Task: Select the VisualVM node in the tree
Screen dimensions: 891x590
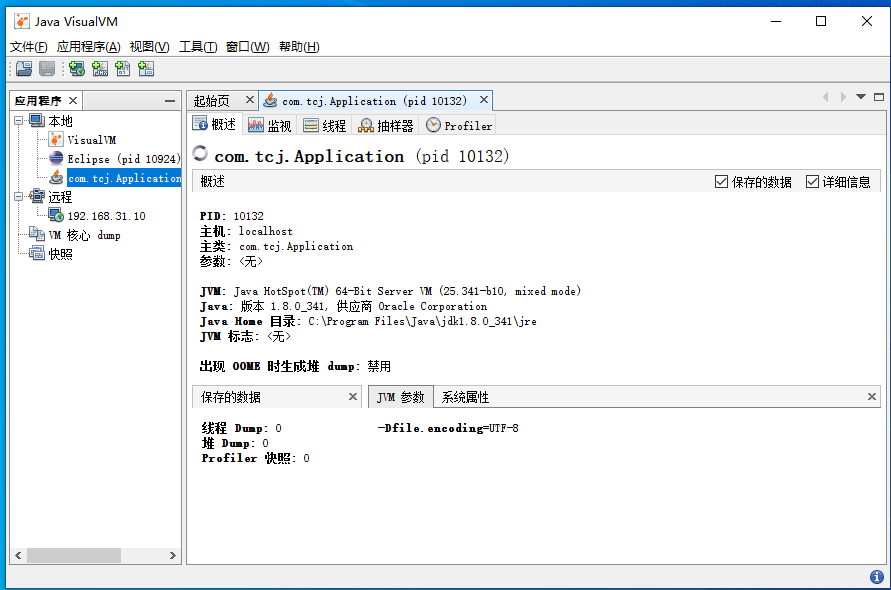Action: click(91, 140)
